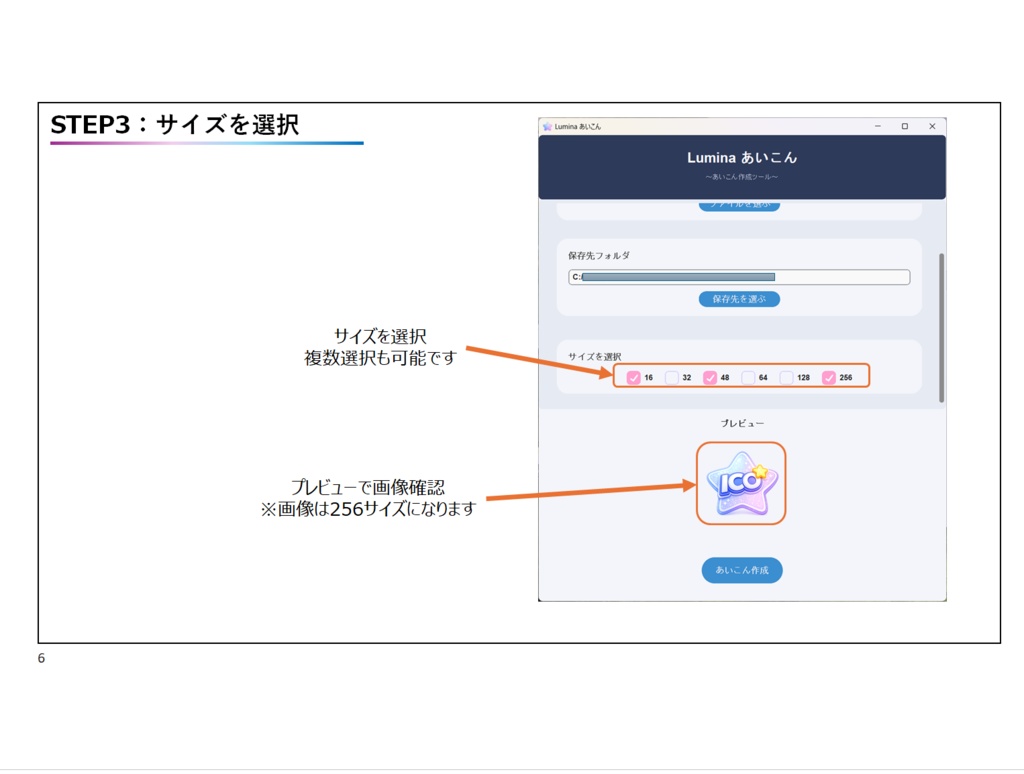Enable the 128 size checkbox

(786, 377)
